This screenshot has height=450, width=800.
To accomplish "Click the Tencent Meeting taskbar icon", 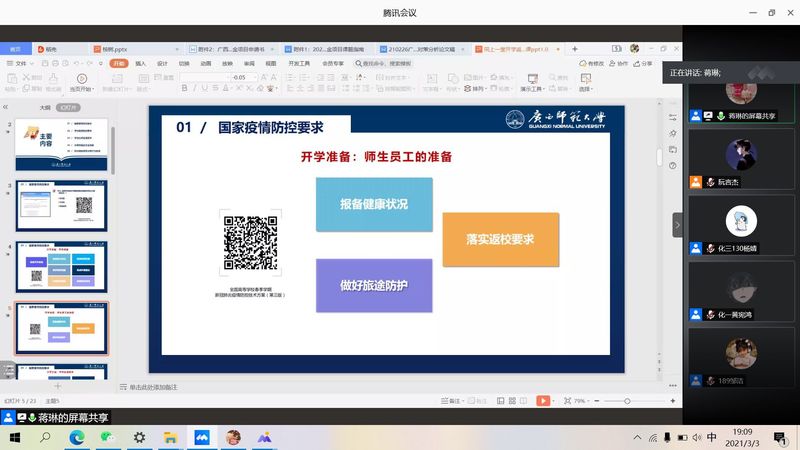I will point(201,437).
